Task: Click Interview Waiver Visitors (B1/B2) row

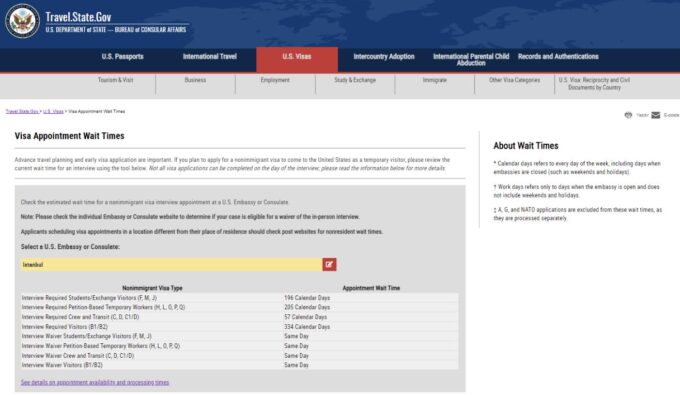Action: coord(239,365)
